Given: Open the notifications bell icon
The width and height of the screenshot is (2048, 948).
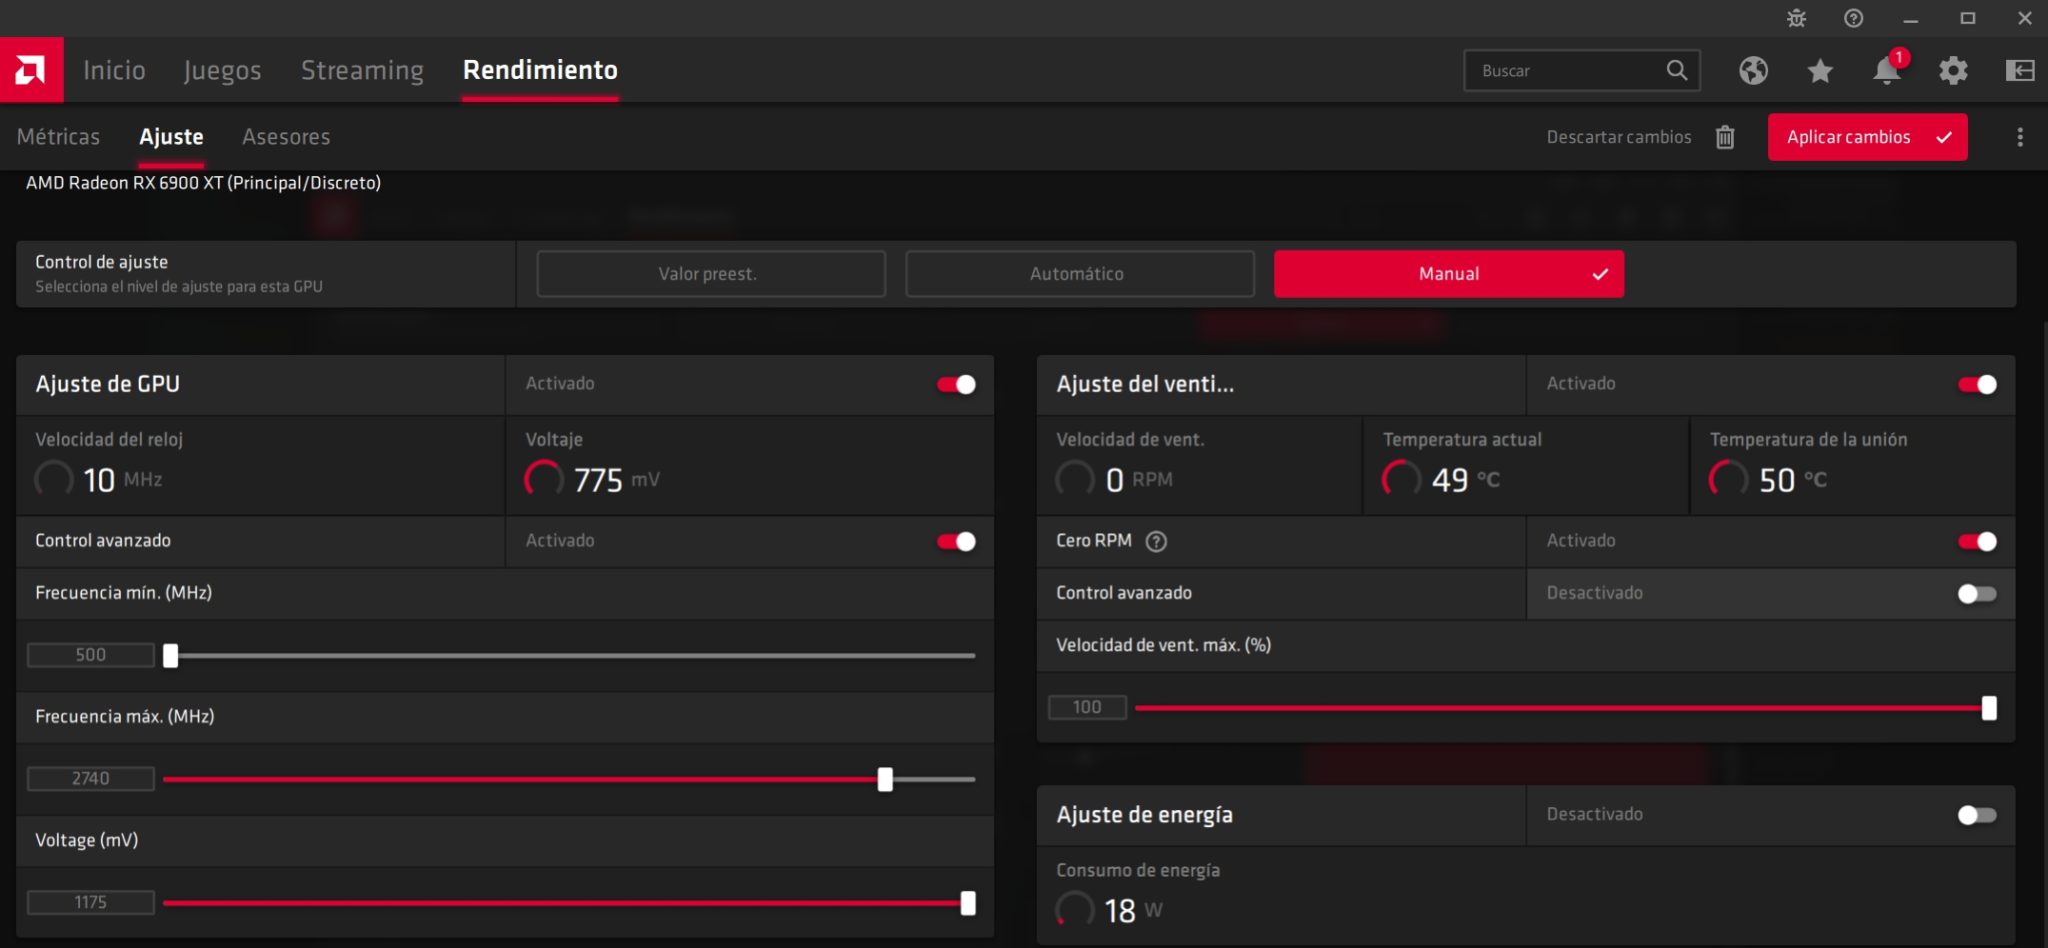Looking at the screenshot, I should coord(1887,70).
